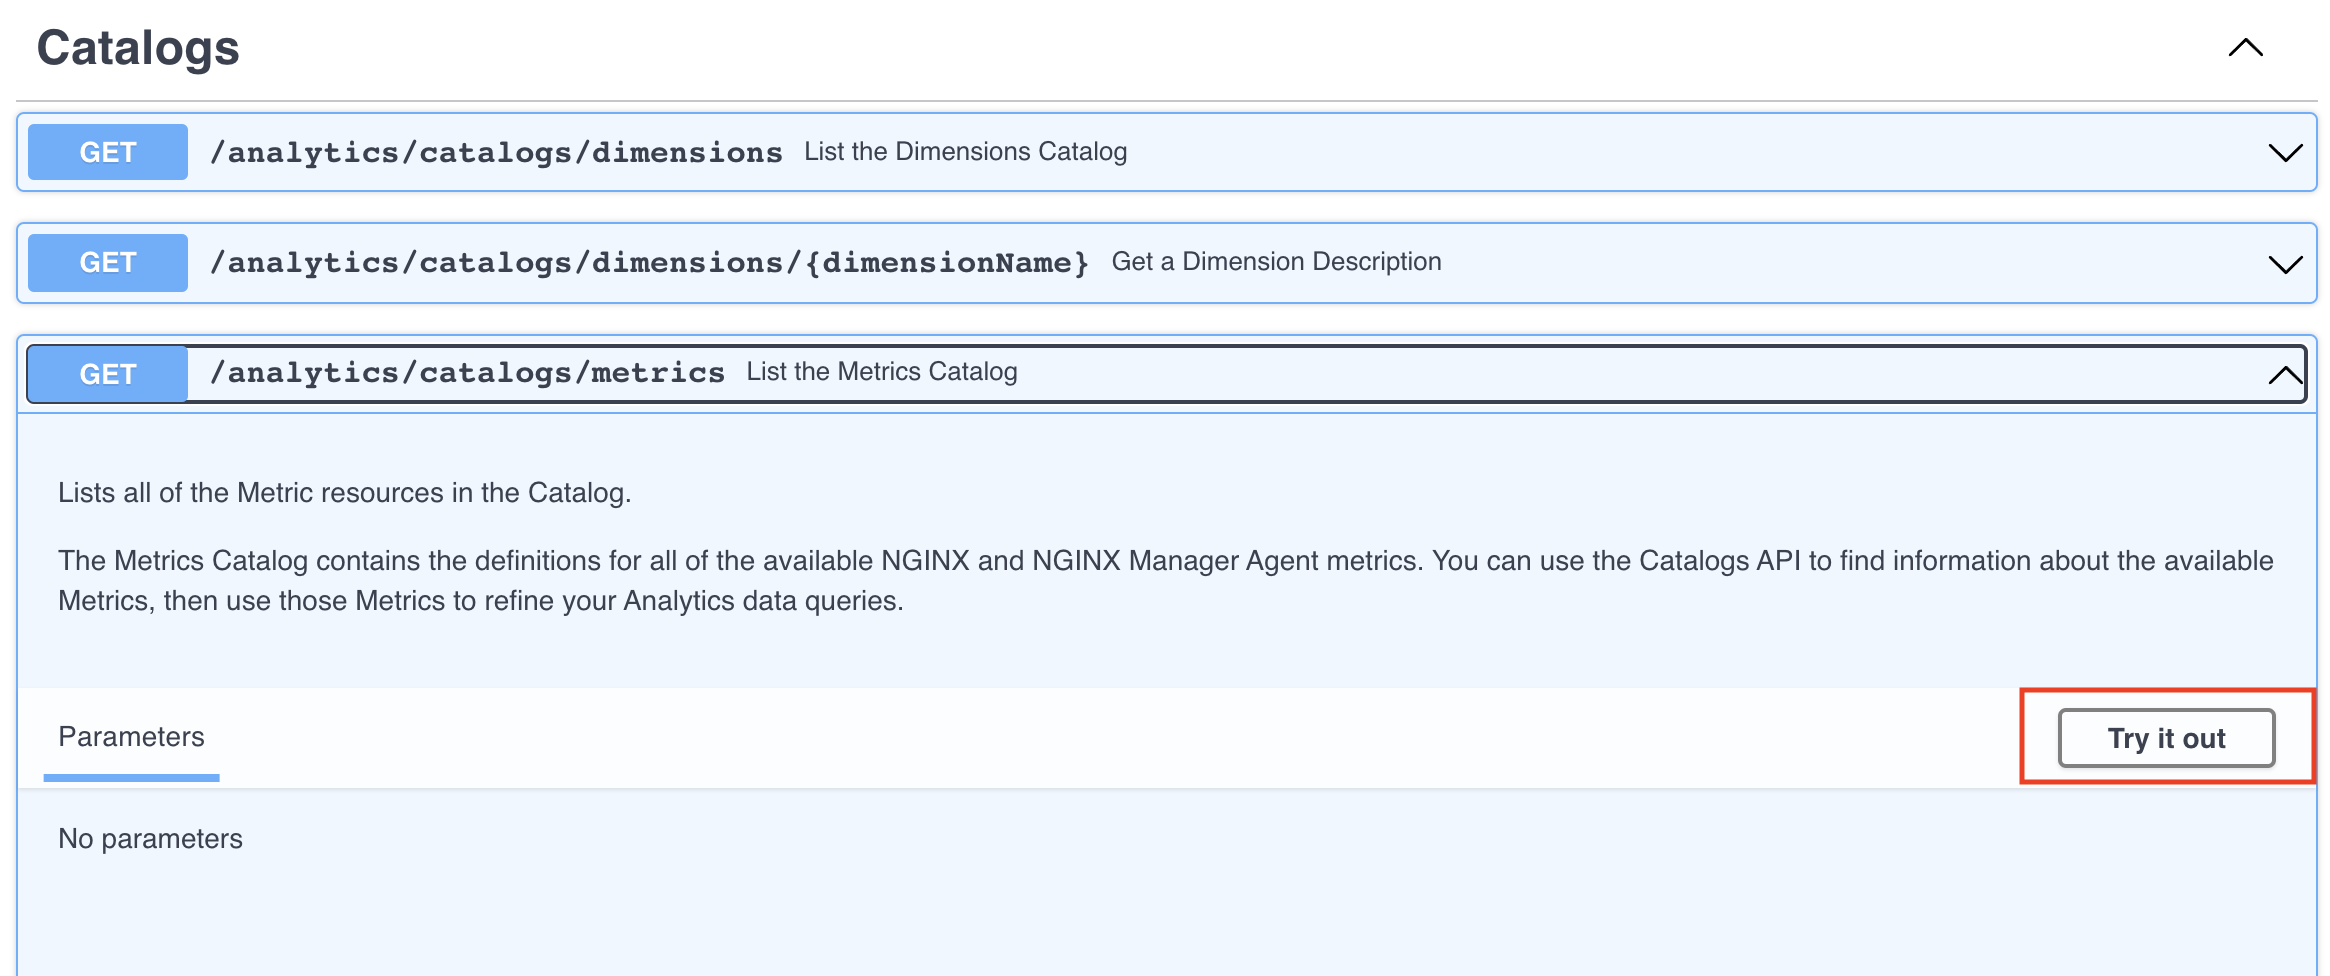Click the GET badge for the metrics endpoint

(108, 374)
